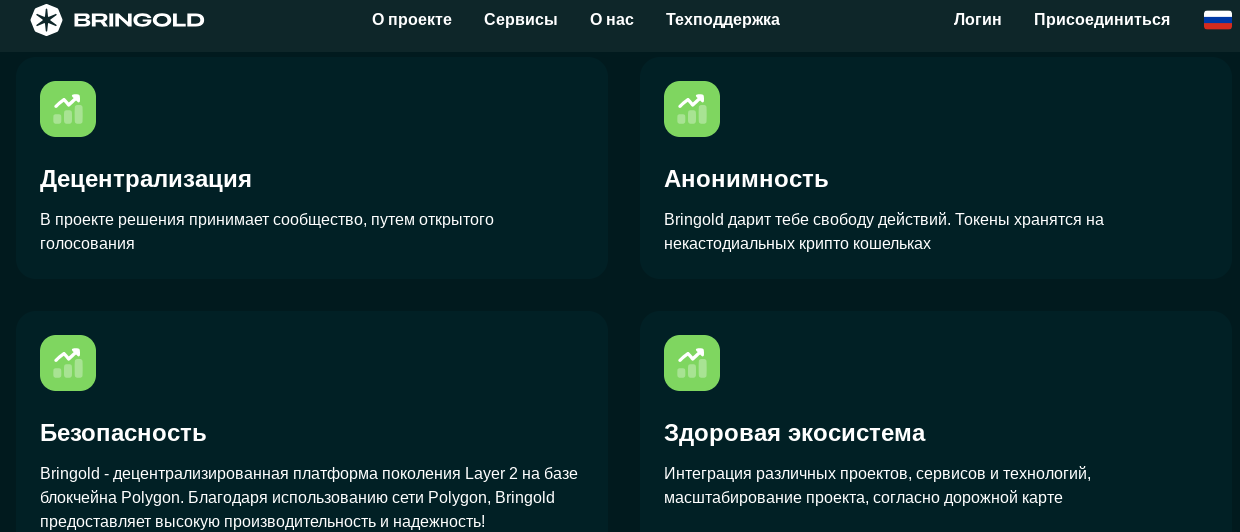Click the Анонимность heading
Viewport: 1240px width, 532px height.
click(x=746, y=179)
